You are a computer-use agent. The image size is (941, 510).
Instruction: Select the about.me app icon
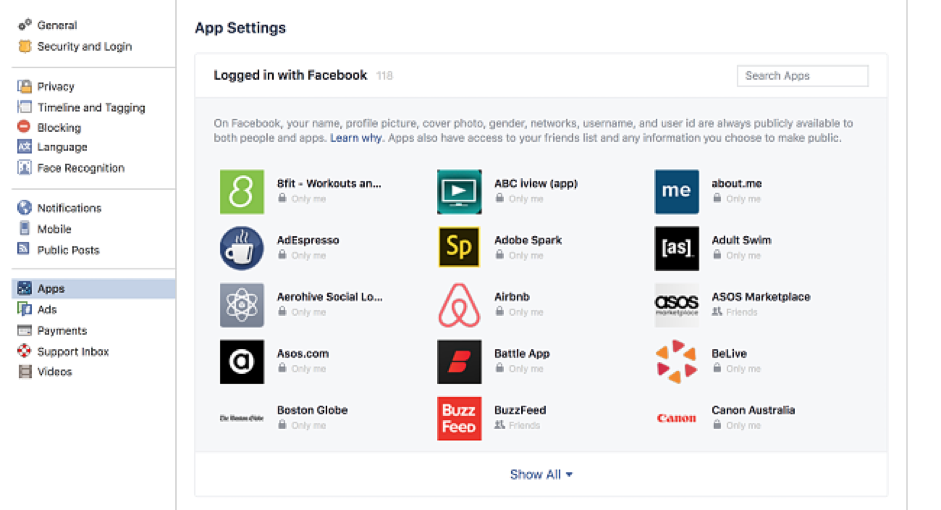pyautogui.click(x=676, y=192)
